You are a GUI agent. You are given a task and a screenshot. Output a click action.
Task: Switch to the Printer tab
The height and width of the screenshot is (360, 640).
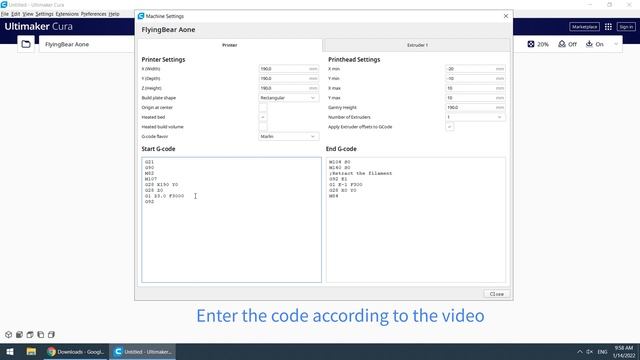coord(230,45)
